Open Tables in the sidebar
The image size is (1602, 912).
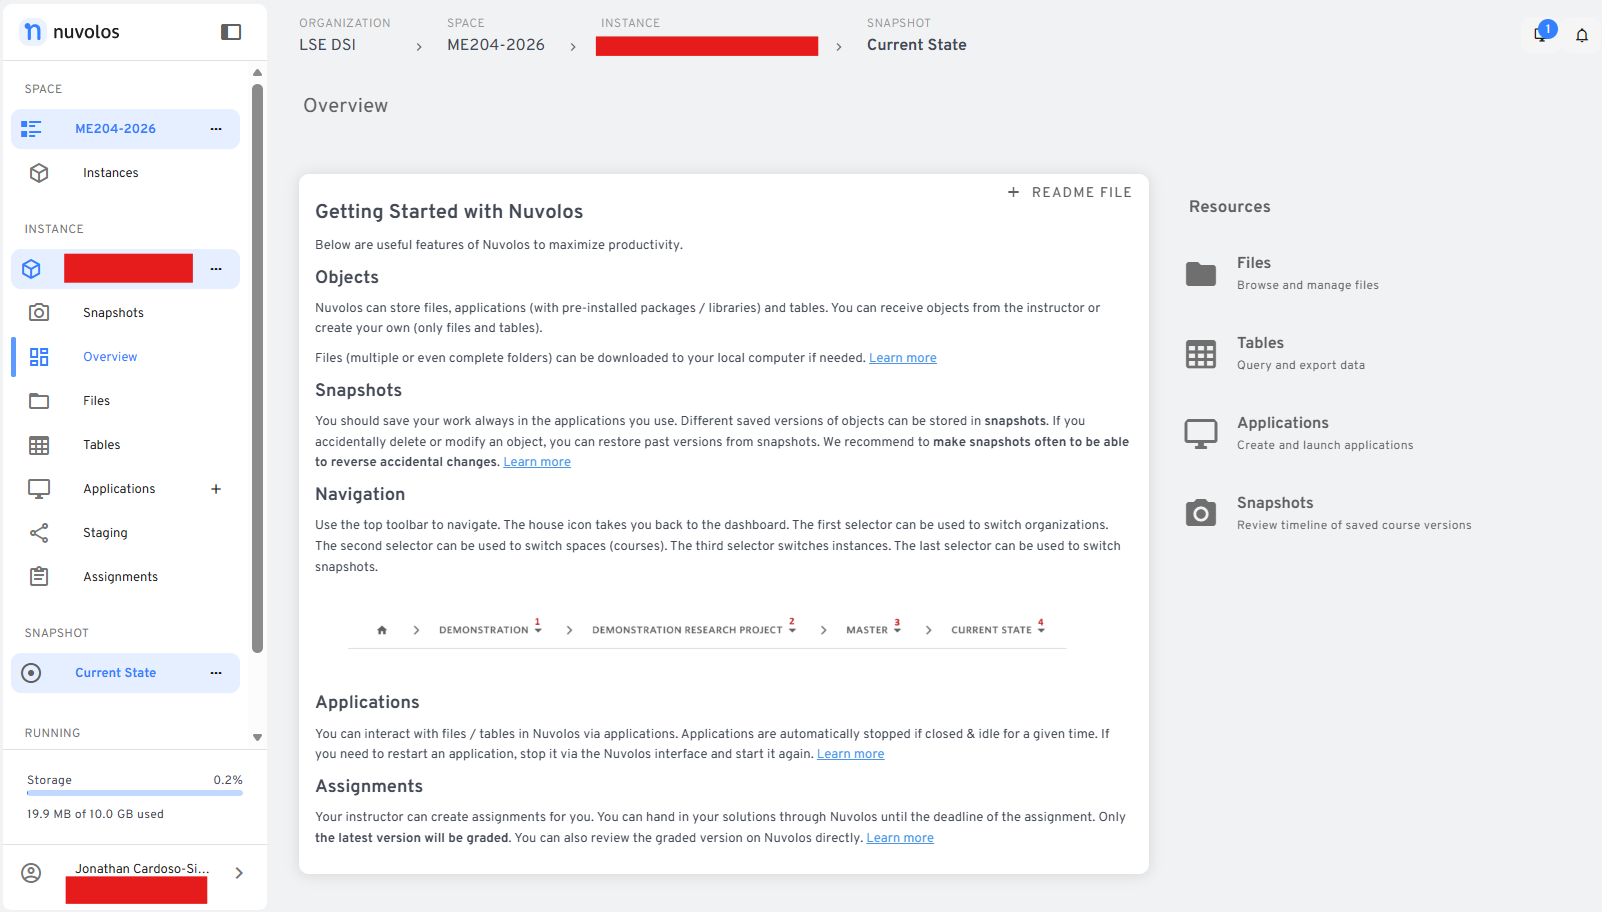click(102, 445)
